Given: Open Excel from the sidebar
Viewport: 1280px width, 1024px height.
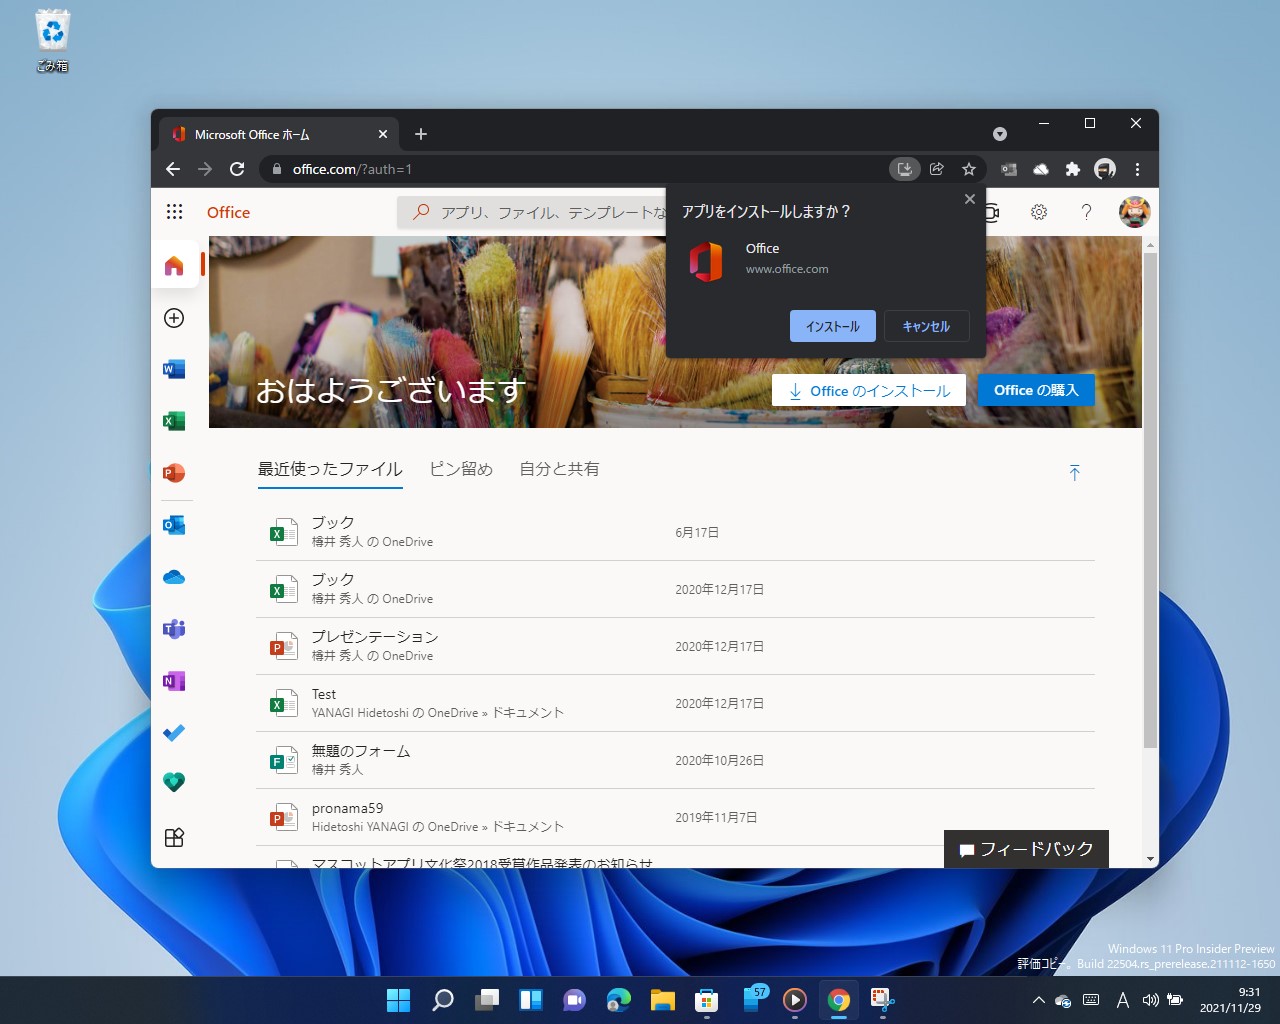Looking at the screenshot, I should 174,421.
